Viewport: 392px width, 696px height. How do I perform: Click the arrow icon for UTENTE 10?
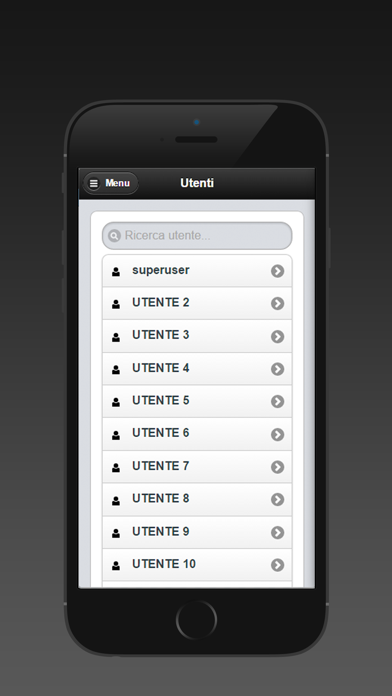point(277,565)
